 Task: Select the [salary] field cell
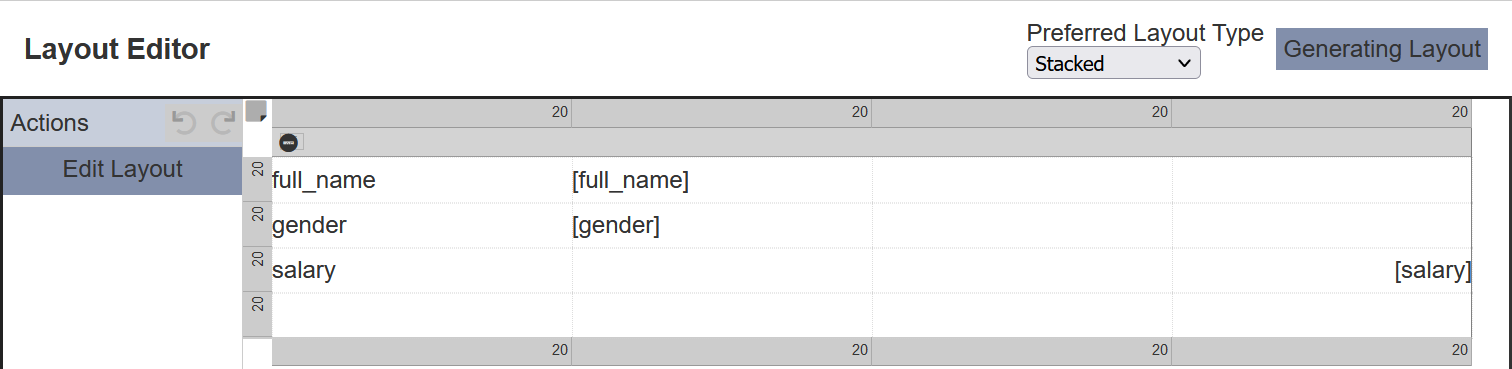[1322, 270]
